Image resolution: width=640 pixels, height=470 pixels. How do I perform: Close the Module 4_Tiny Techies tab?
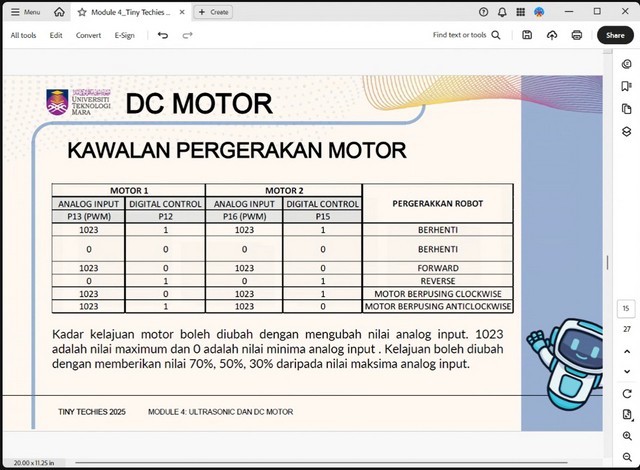point(178,12)
